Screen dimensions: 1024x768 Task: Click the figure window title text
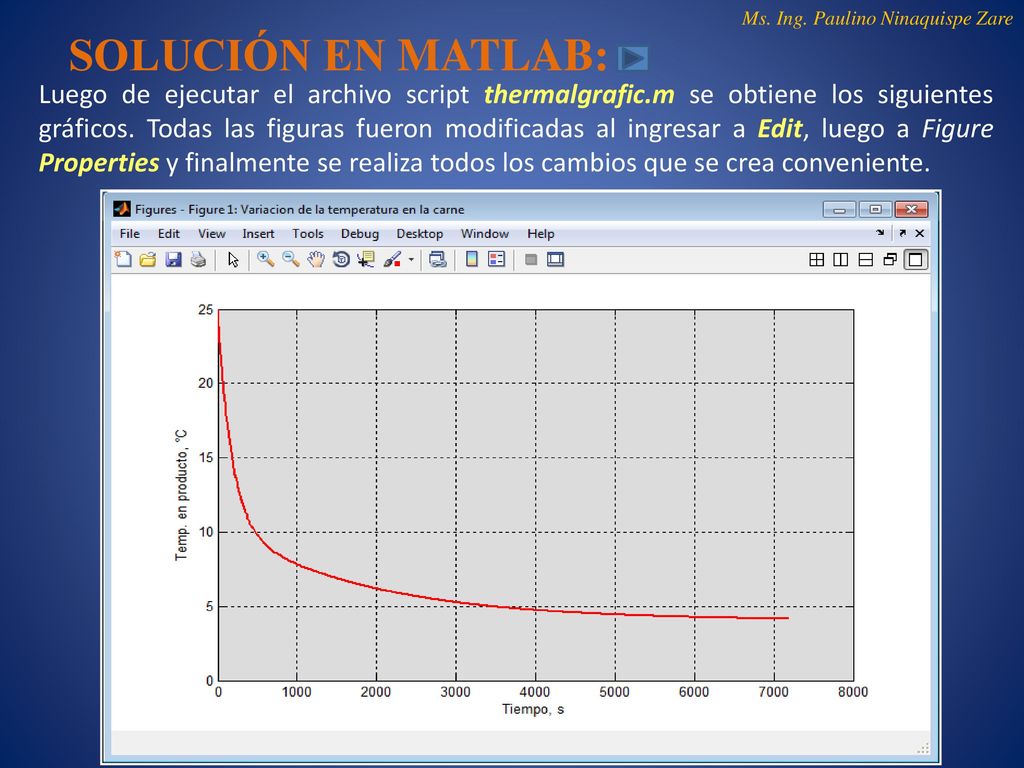coord(300,210)
